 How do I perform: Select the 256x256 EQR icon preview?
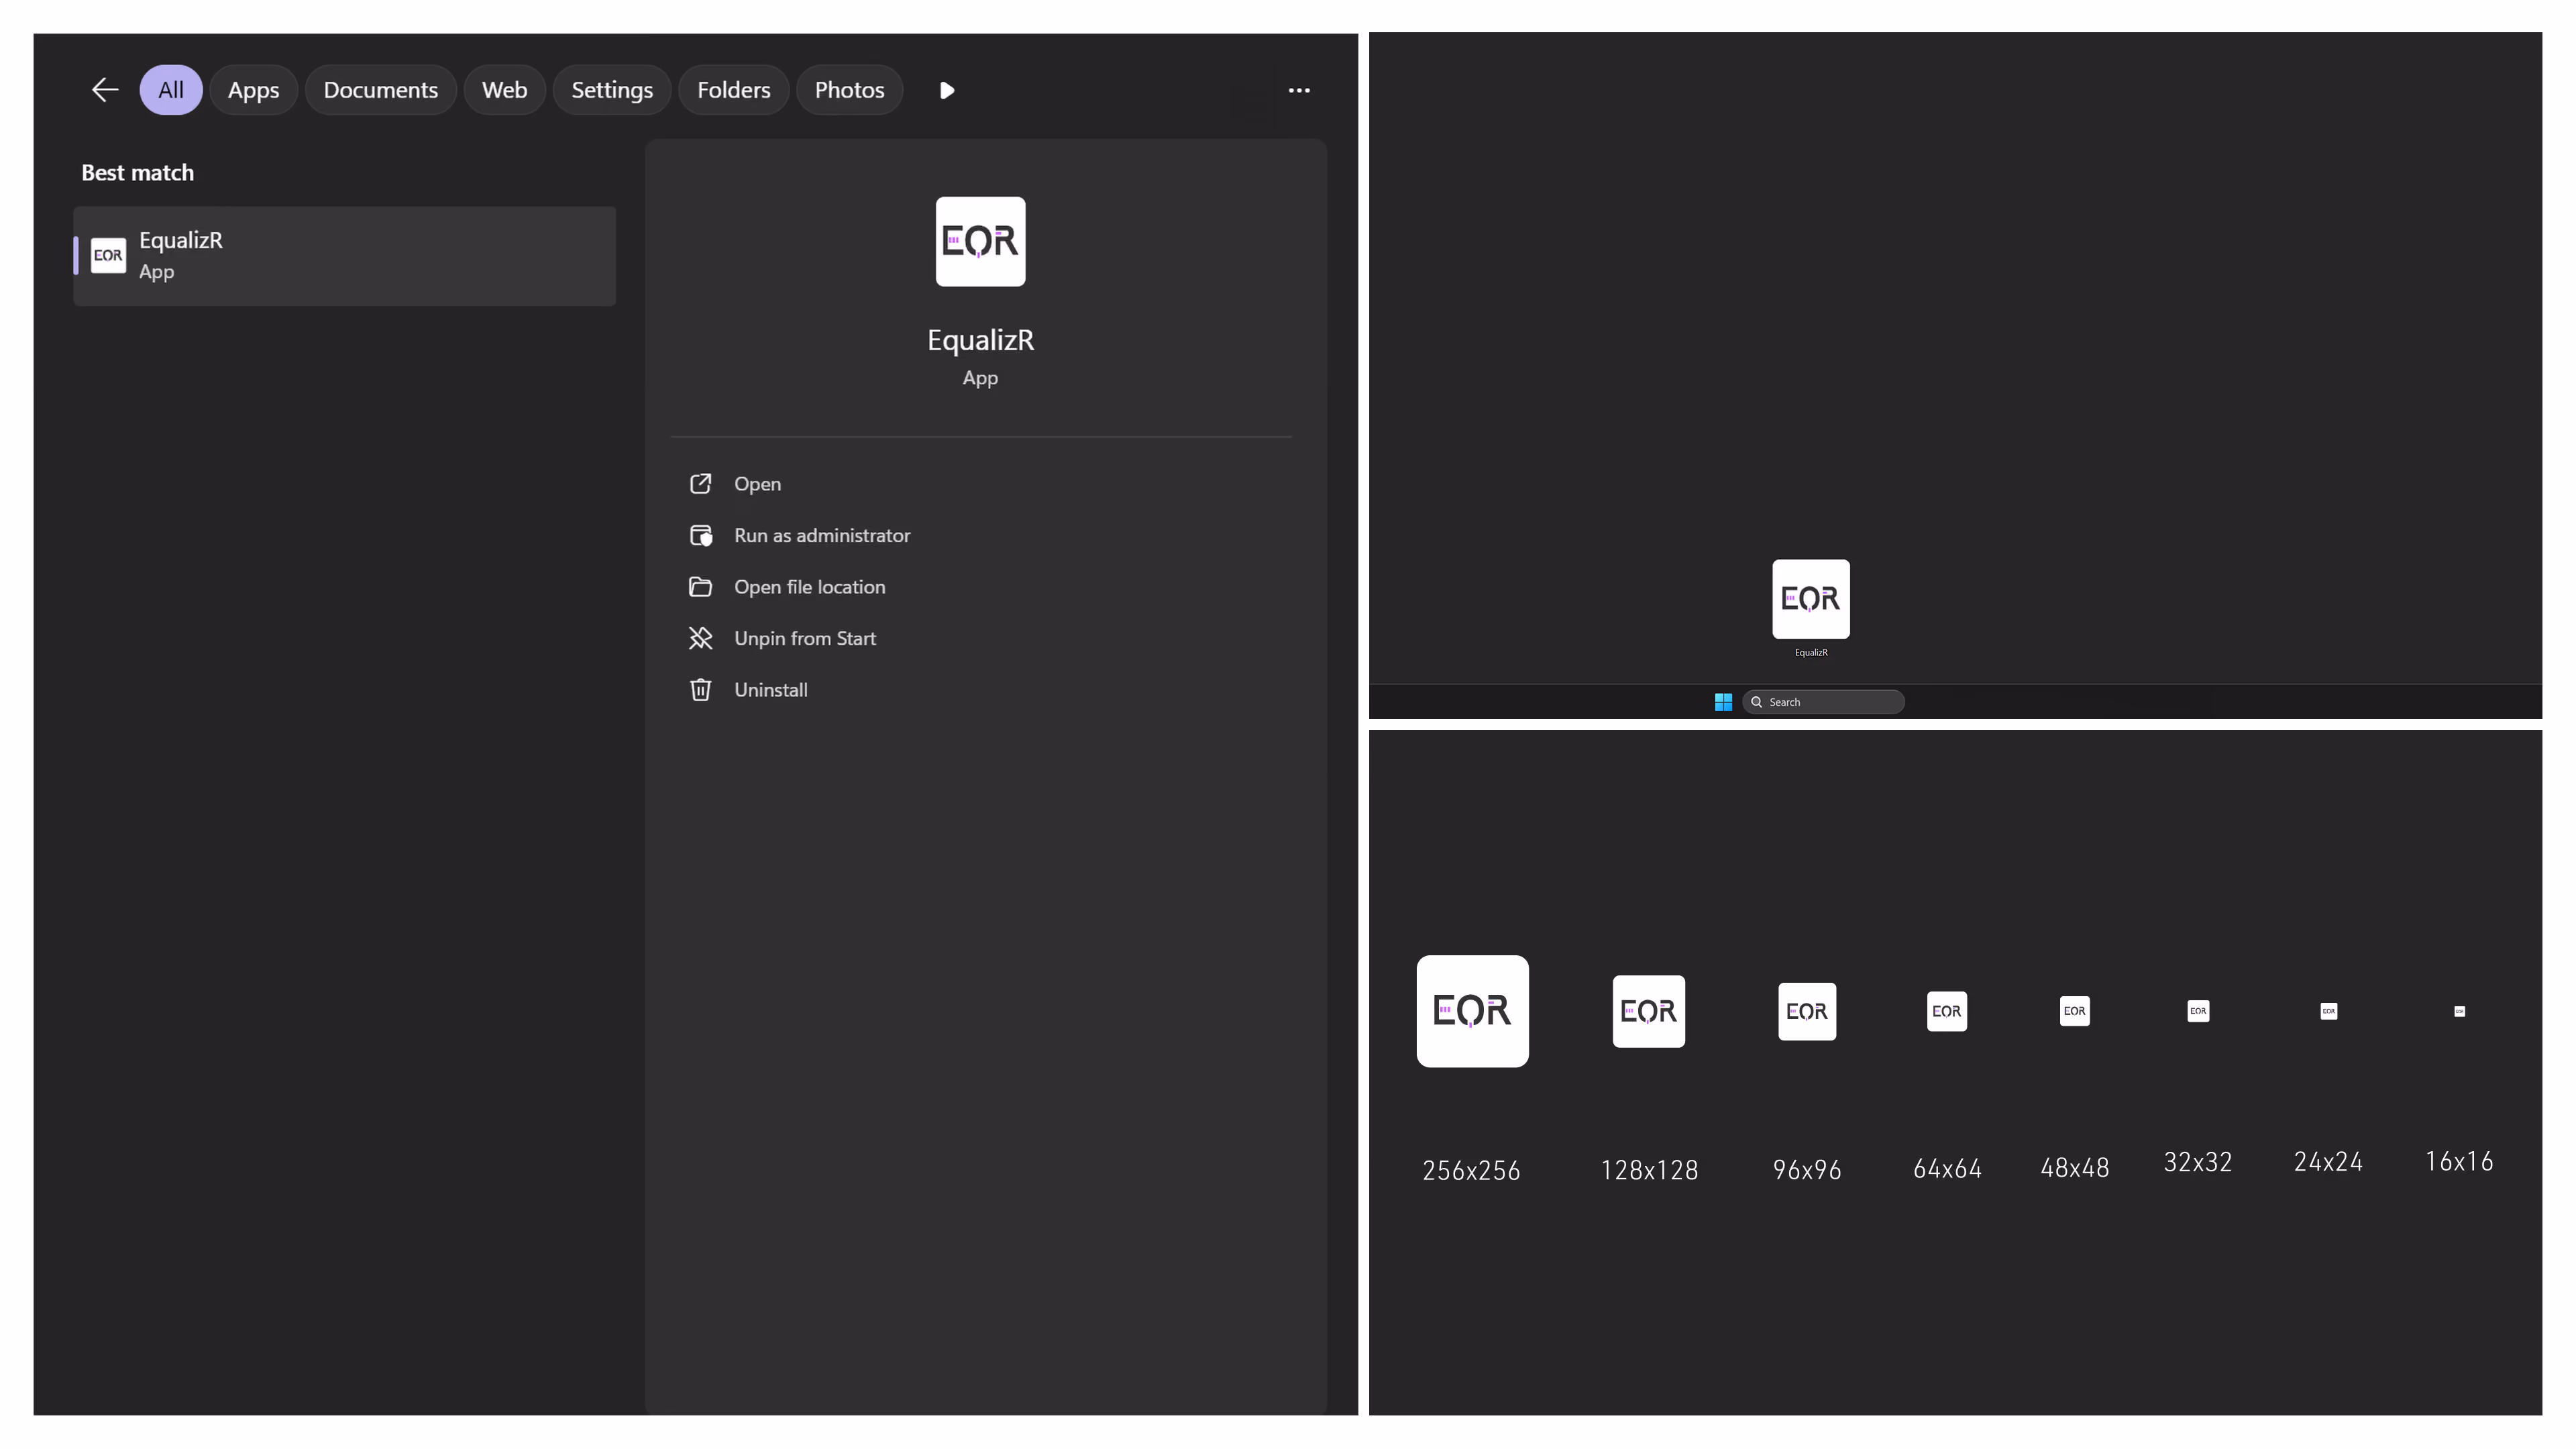[1472, 1011]
